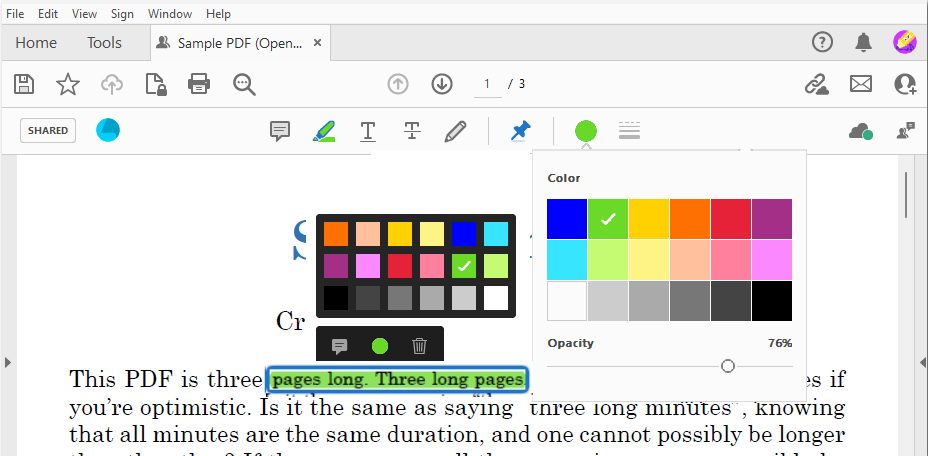The width and height of the screenshot is (928, 456).
Task: Open the Help question mark icon
Action: [x=822, y=42]
